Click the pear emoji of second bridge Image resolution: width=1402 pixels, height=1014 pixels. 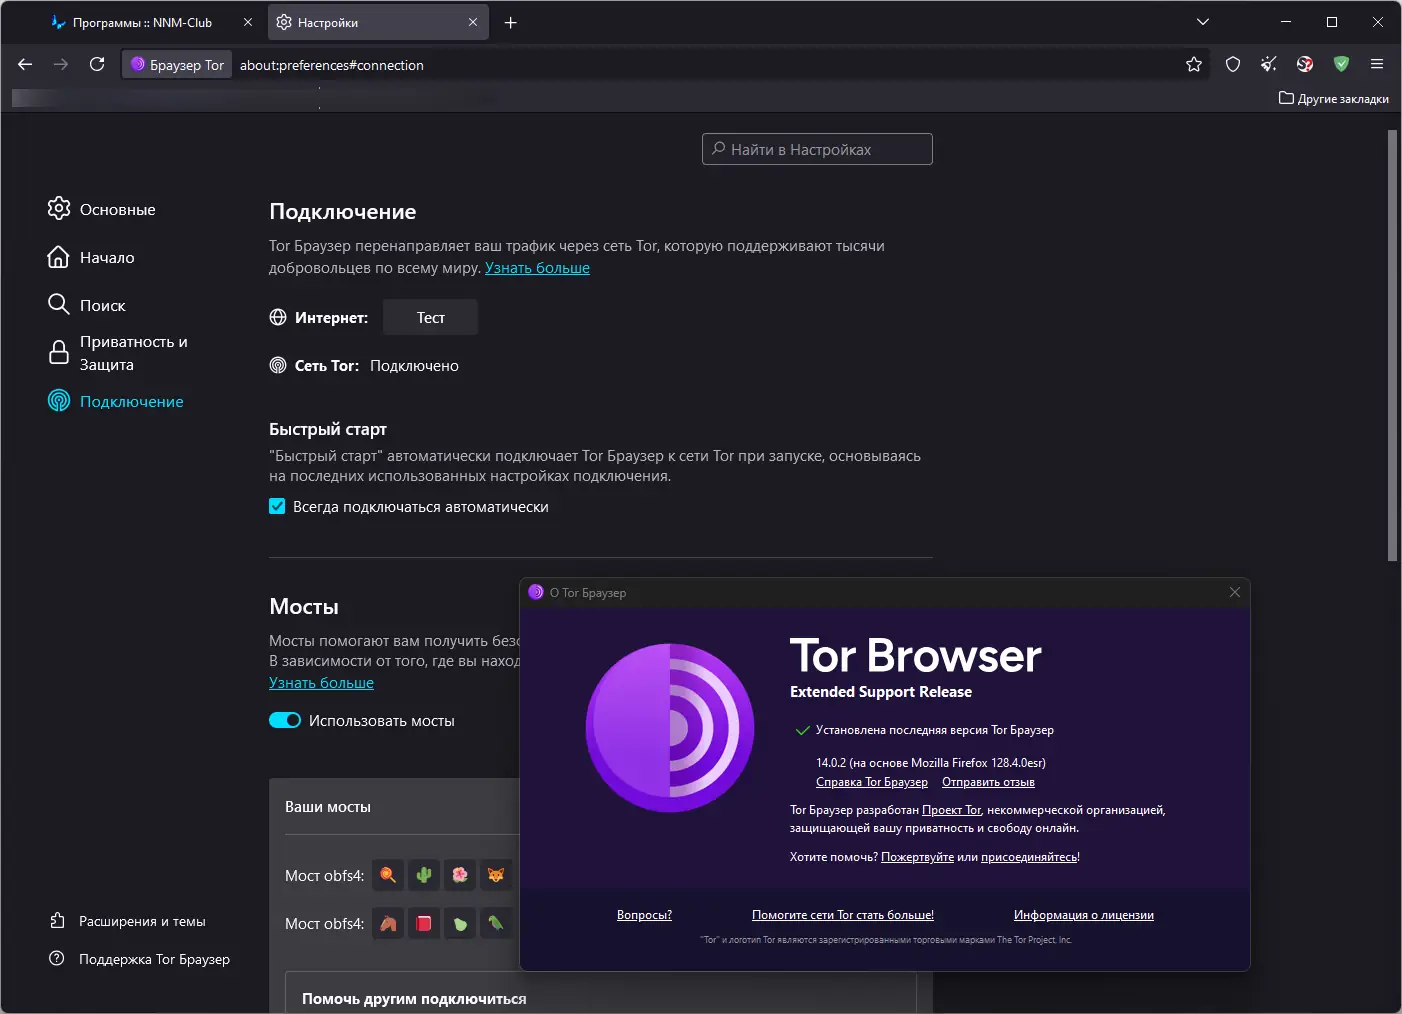pos(460,923)
